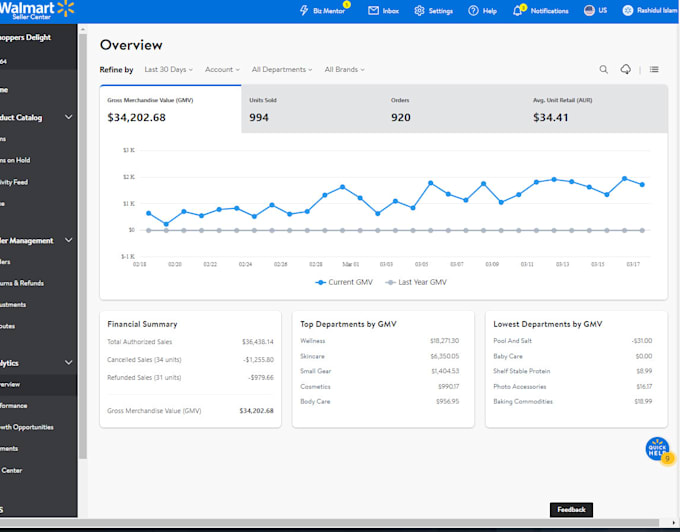Click the Shelf Stable Protein row
680x532 pixels.
(572, 371)
